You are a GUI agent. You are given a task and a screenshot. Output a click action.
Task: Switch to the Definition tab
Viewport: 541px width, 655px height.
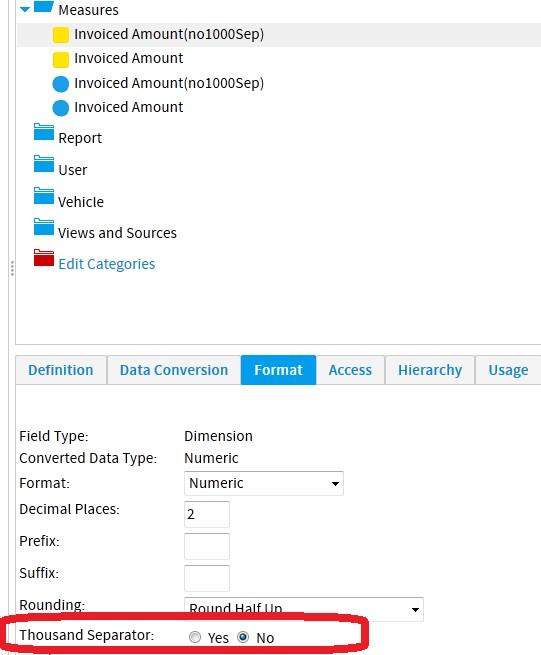(x=61, y=370)
